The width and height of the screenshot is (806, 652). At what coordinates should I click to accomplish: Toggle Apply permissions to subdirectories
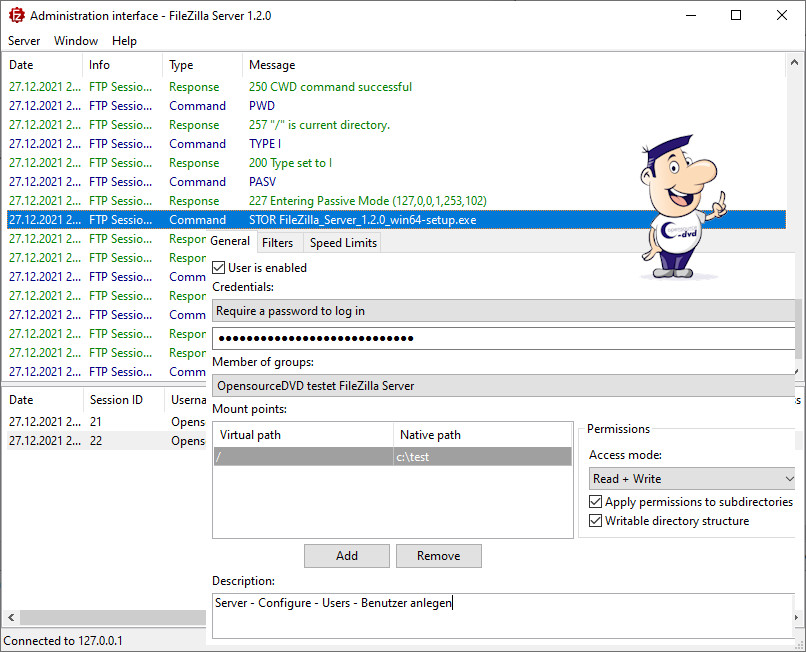pyautogui.click(x=596, y=502)
